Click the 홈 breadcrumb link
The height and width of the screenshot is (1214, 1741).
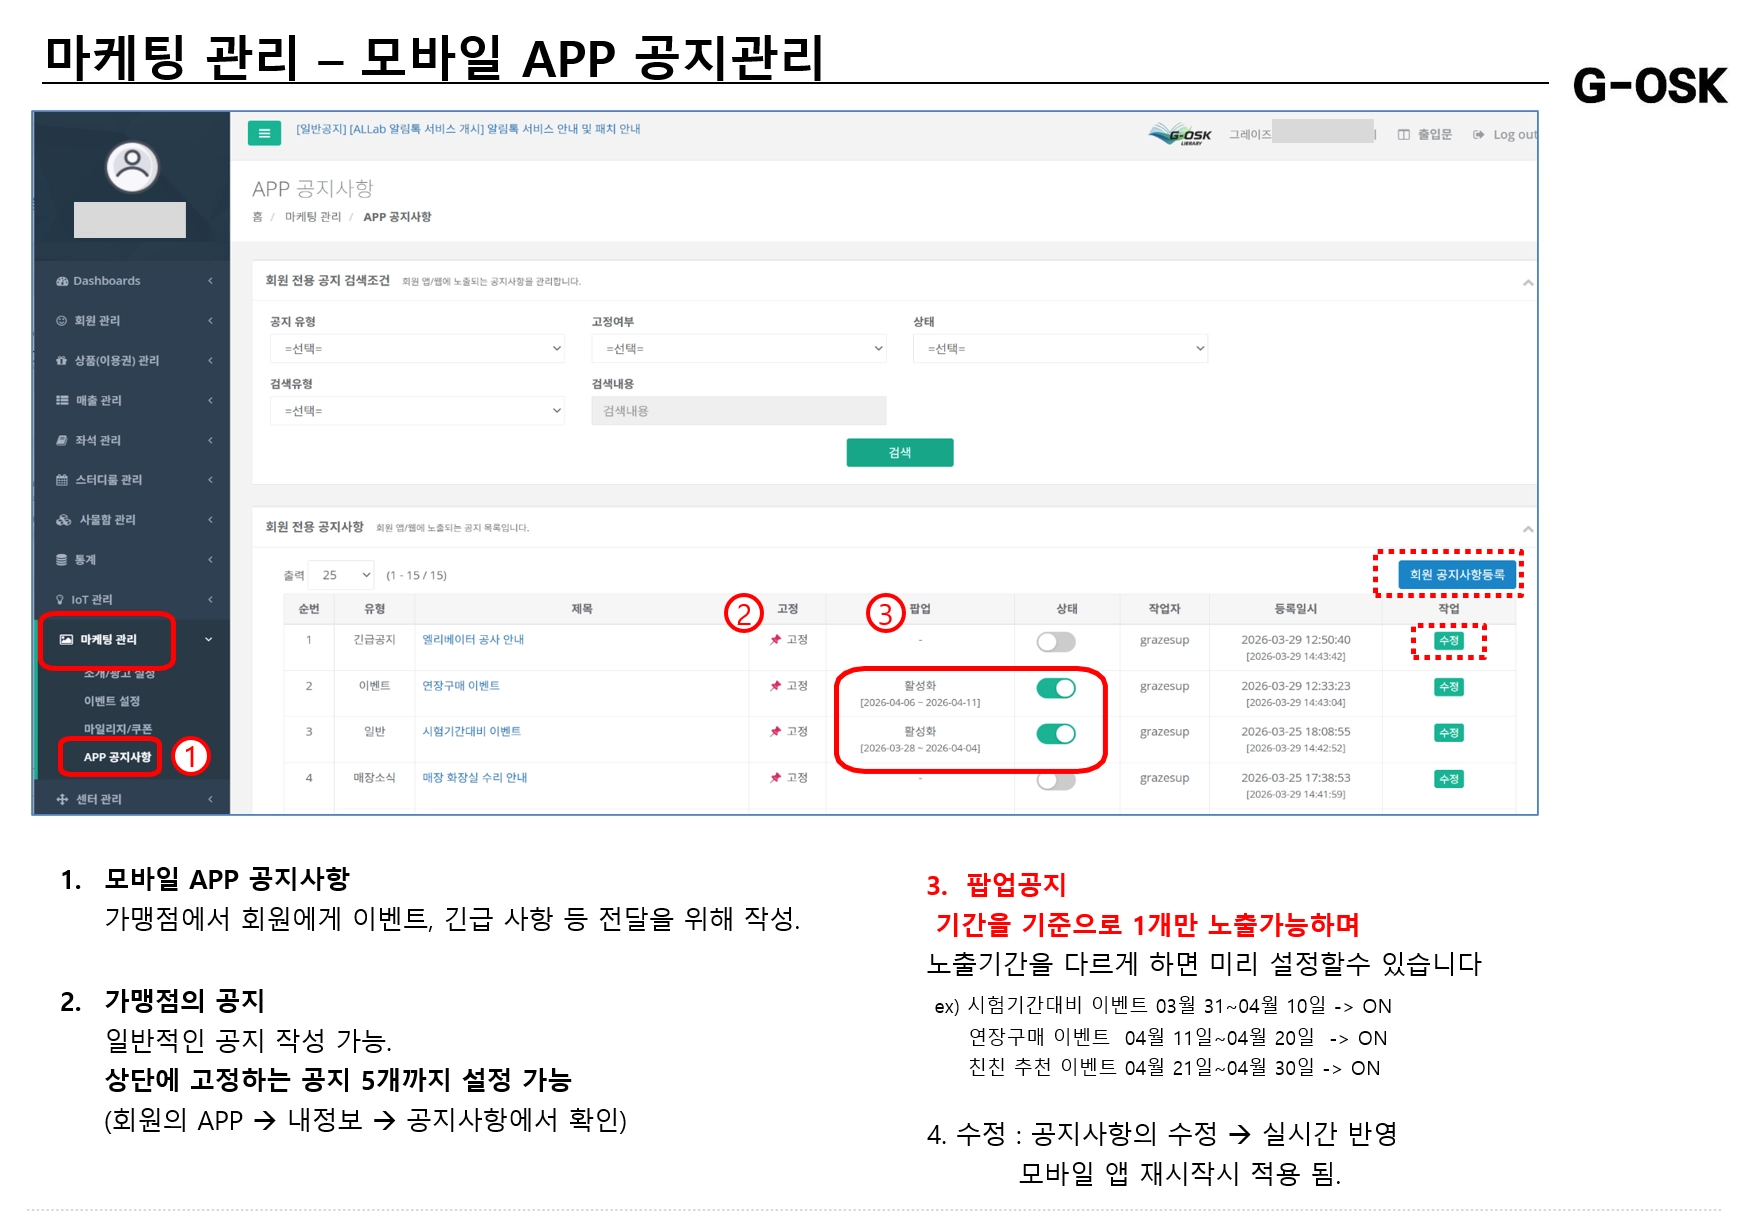tap(257, 217)
